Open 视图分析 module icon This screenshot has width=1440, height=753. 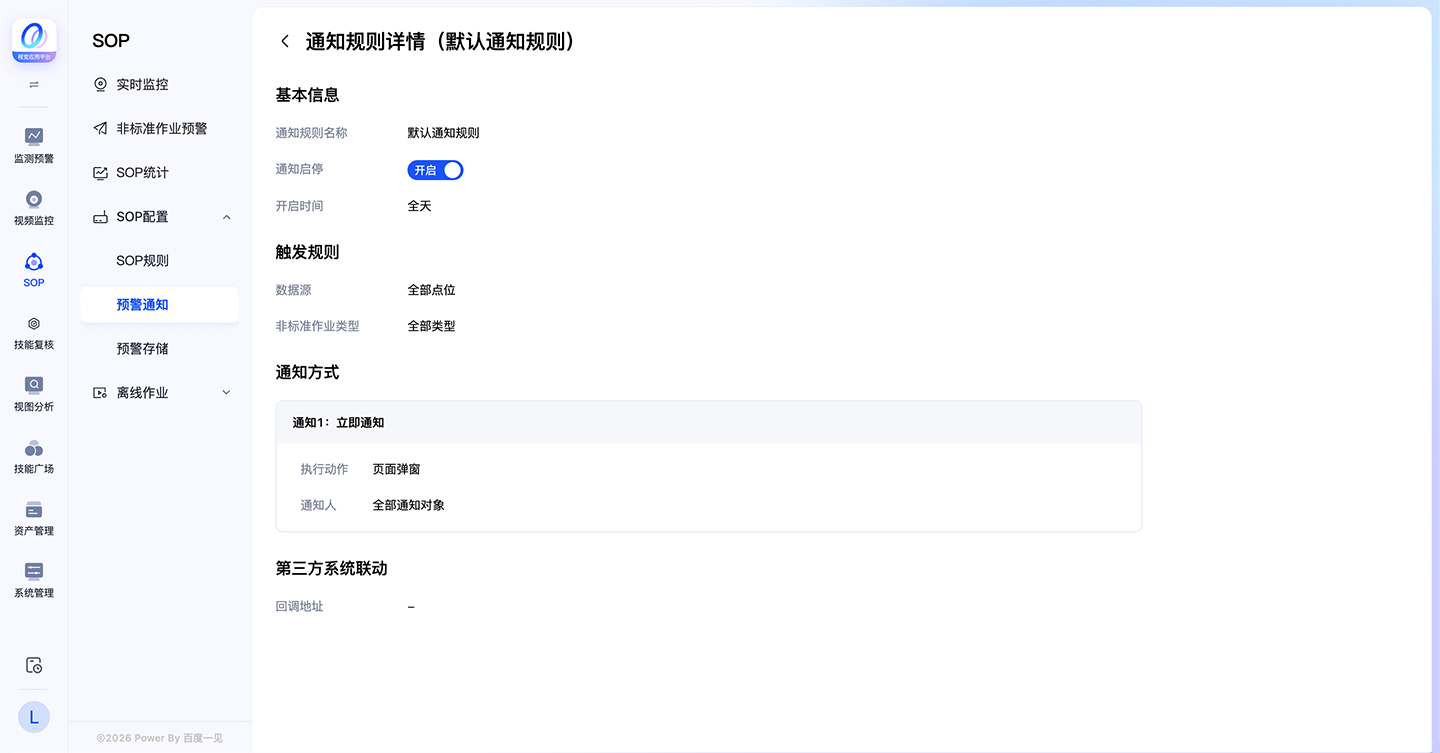(x=34, y=385)
